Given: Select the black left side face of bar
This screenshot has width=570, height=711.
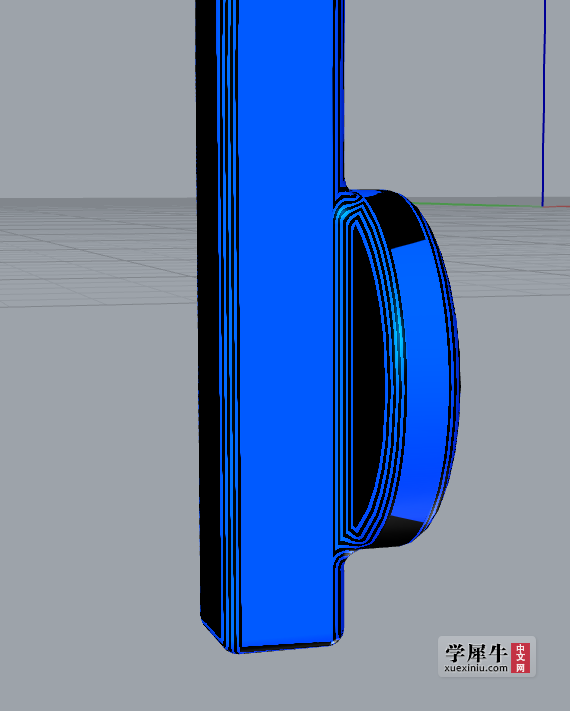Looking at the screenshot, I should [x=208, y=317].
